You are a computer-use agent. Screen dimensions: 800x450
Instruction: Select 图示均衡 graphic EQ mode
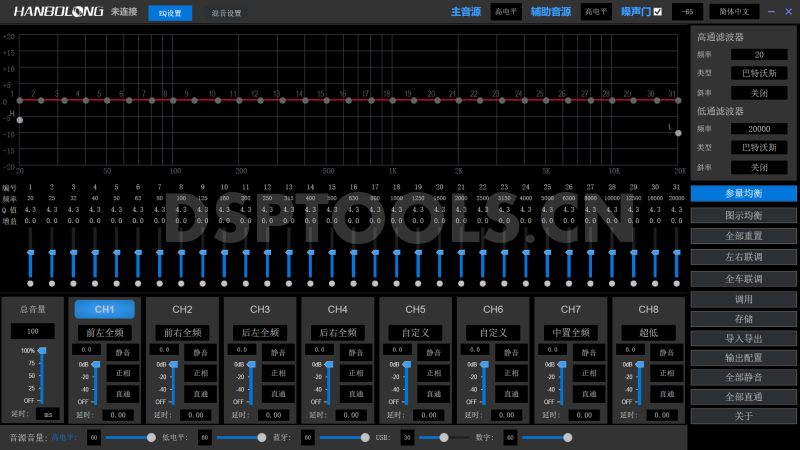tap(743, 215)
